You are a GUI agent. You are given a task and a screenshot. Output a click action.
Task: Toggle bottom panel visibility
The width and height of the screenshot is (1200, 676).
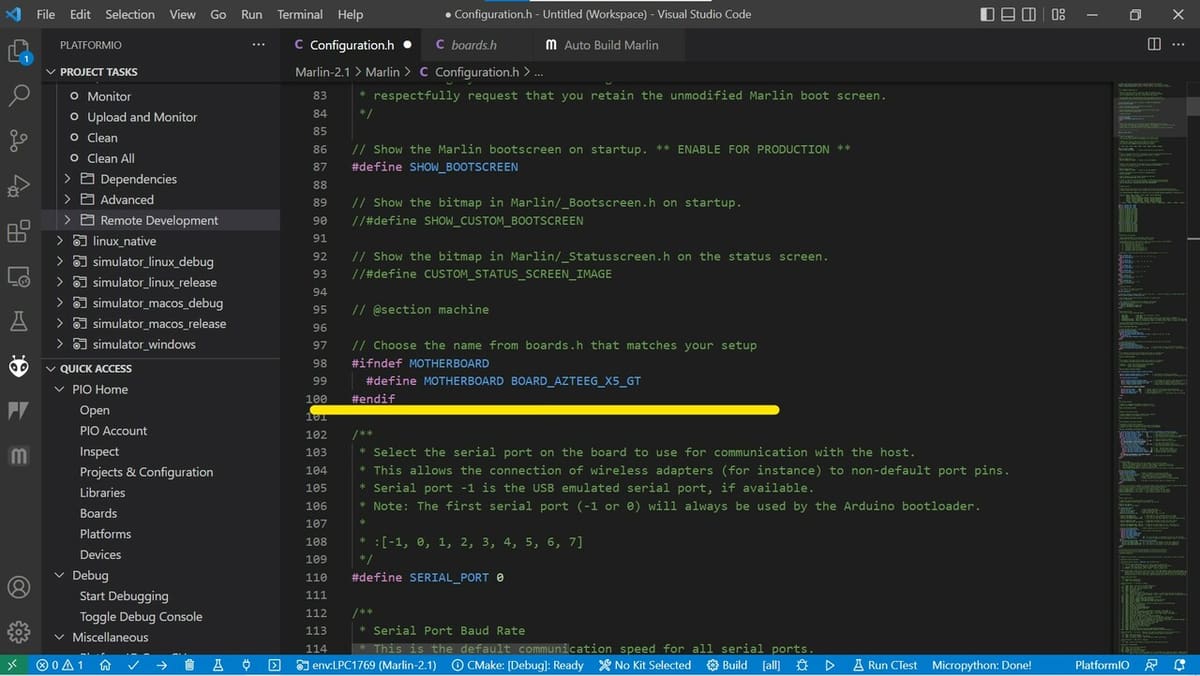[x=1010, y=15]
